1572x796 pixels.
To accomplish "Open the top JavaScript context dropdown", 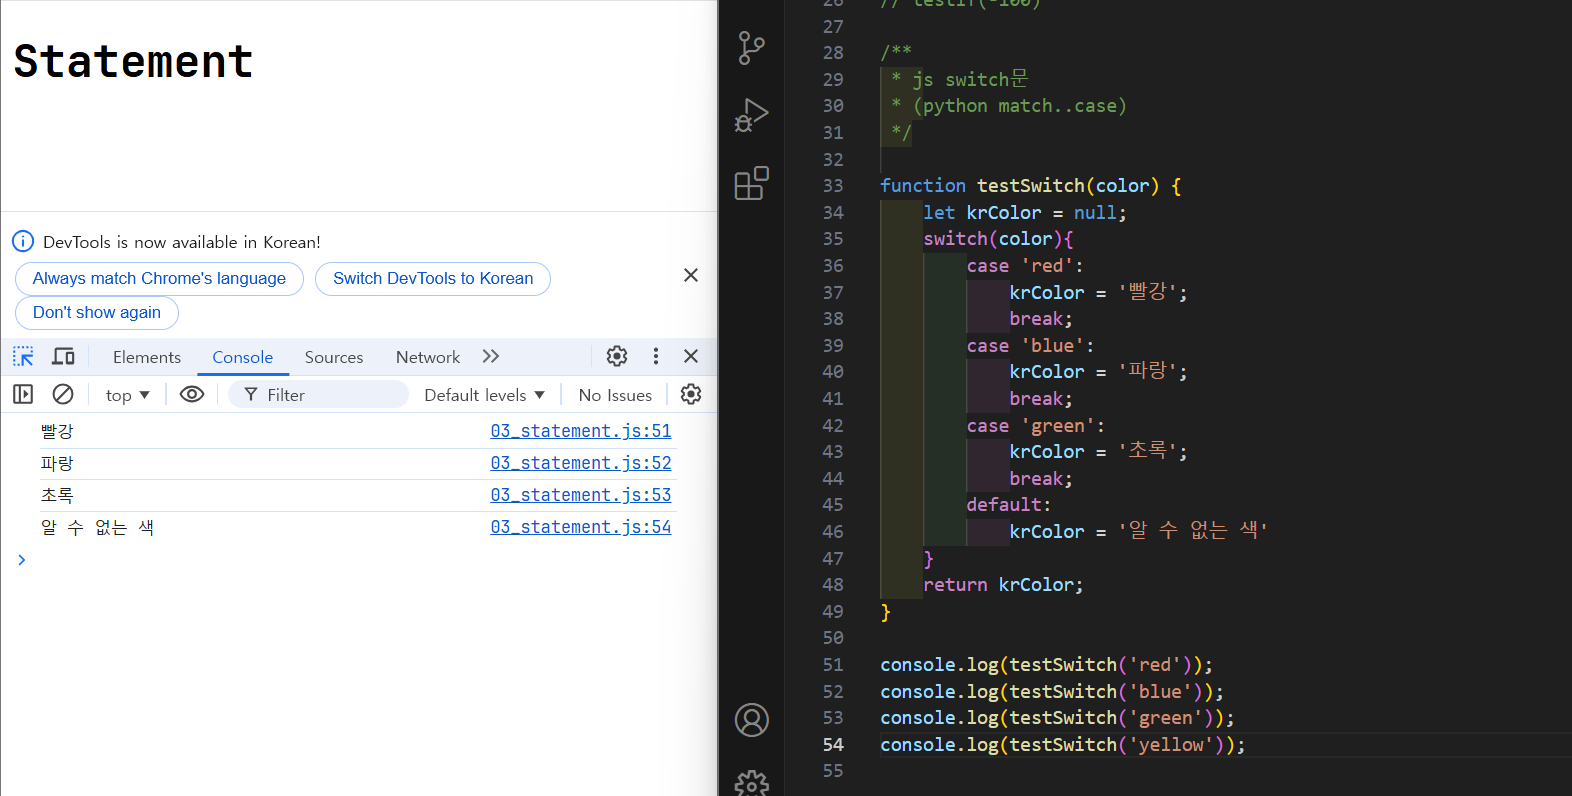I will click(x=127, y=395).
